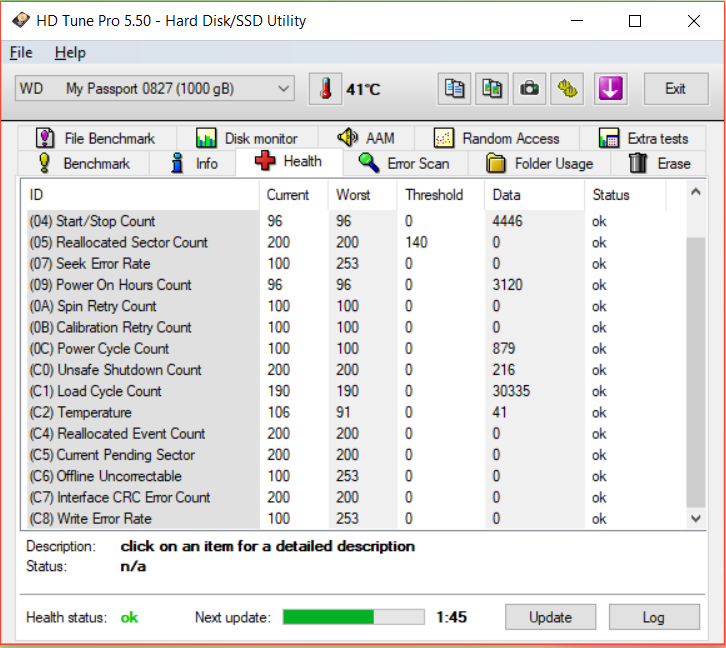Open options with the yellow gears icon
Viewport: 726px width, 648px height.
568,89
